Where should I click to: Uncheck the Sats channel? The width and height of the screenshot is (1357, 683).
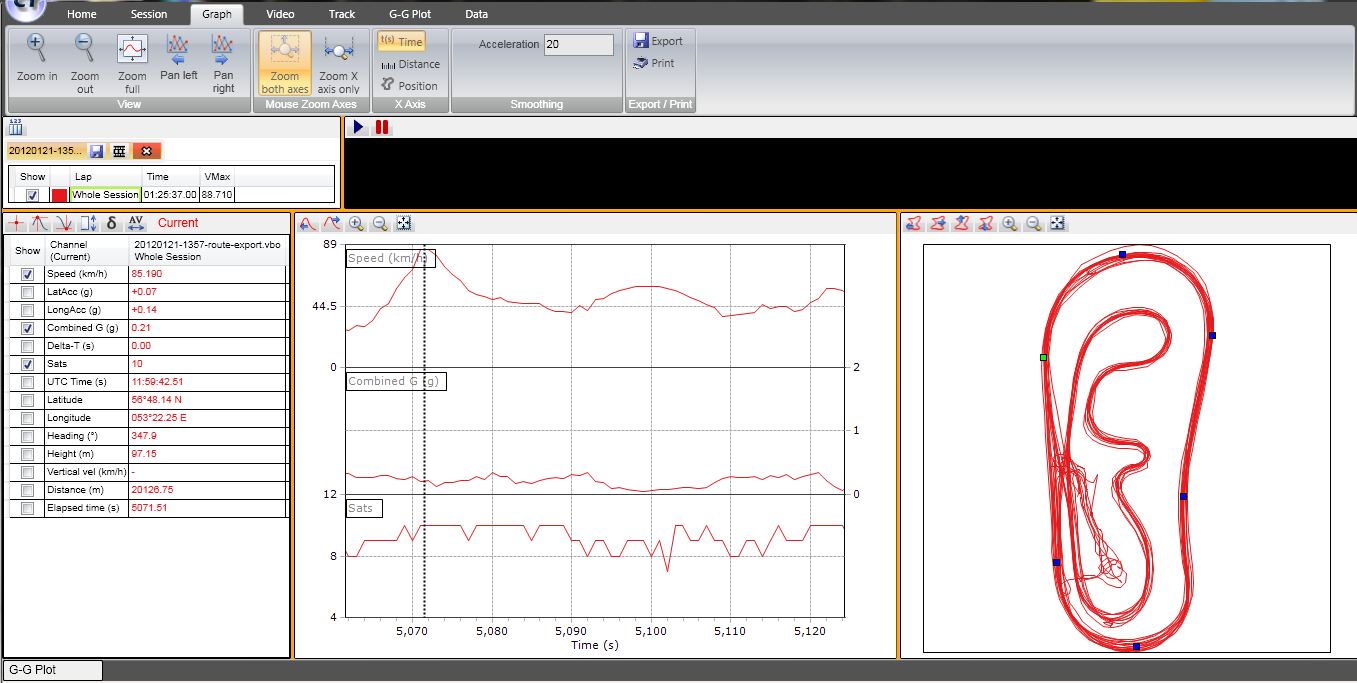click(x=28, y=364)
